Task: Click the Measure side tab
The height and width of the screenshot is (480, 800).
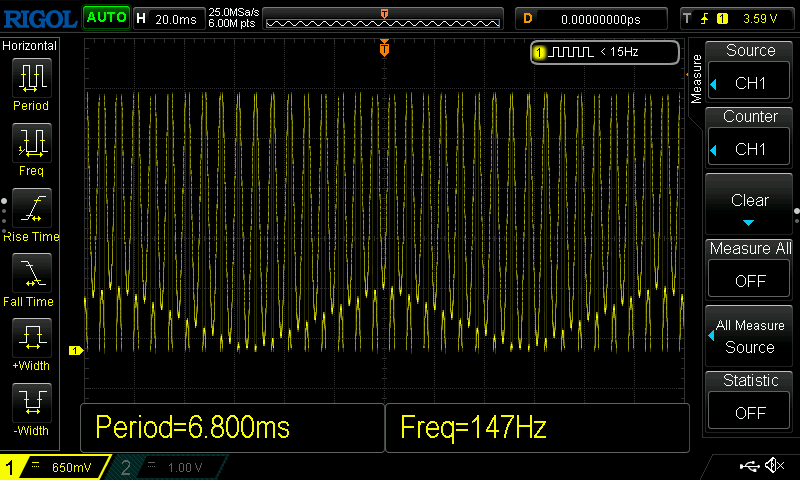Action: point(696,79)
